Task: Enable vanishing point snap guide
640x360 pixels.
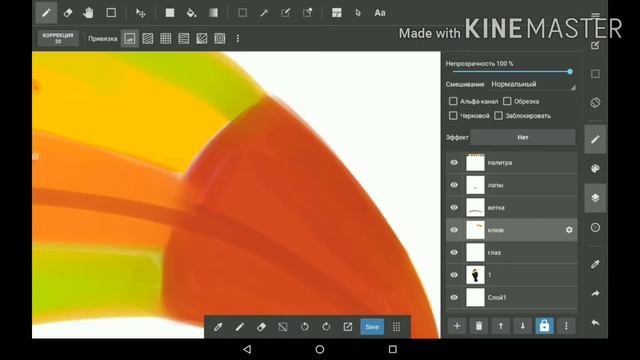Action: click(x=184, y=39)
